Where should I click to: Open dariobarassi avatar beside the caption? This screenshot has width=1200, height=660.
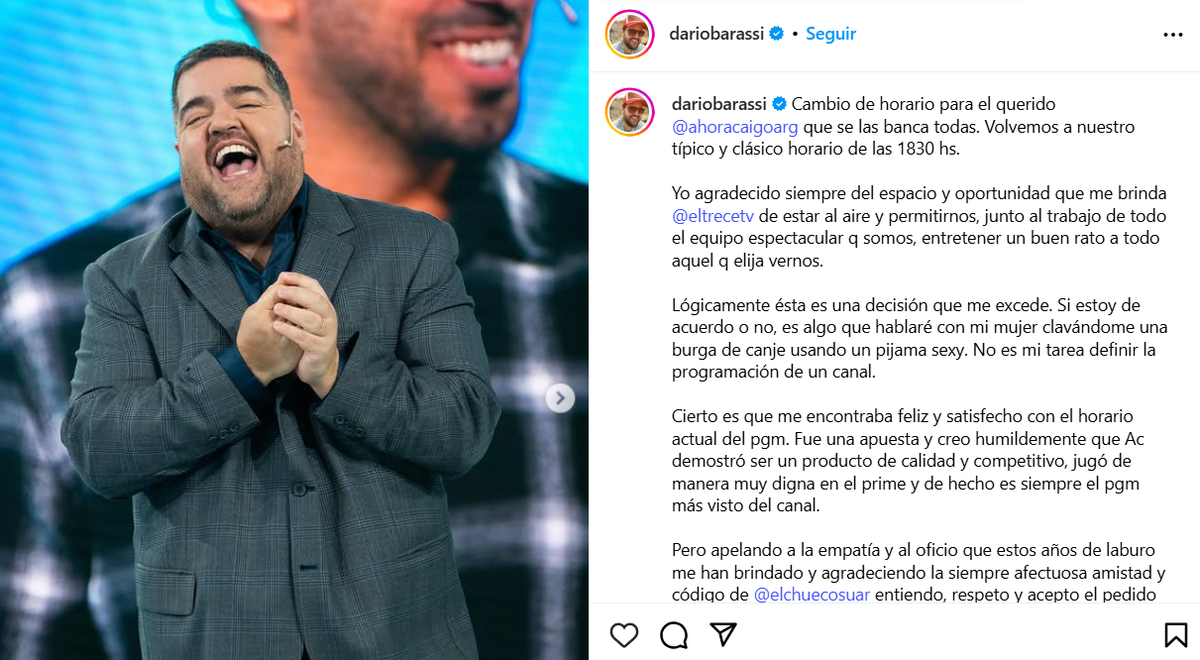(630, 112)
